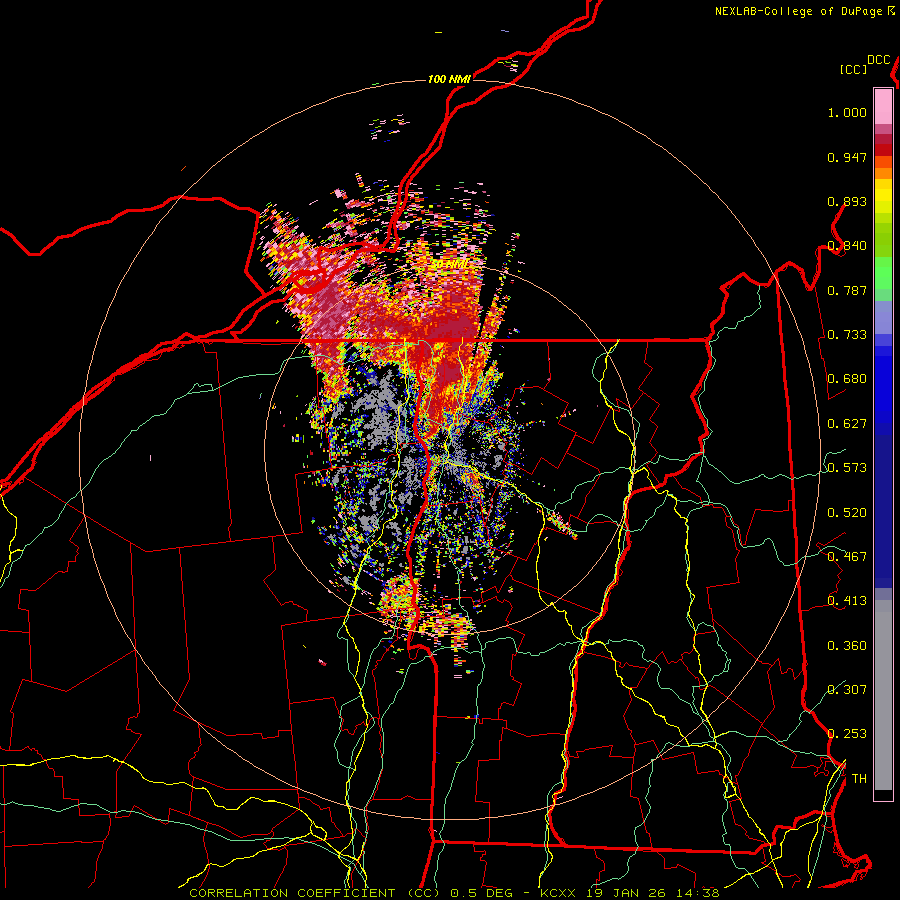
Task: Click the 0.413 scale value
Action: click(847, 601)
